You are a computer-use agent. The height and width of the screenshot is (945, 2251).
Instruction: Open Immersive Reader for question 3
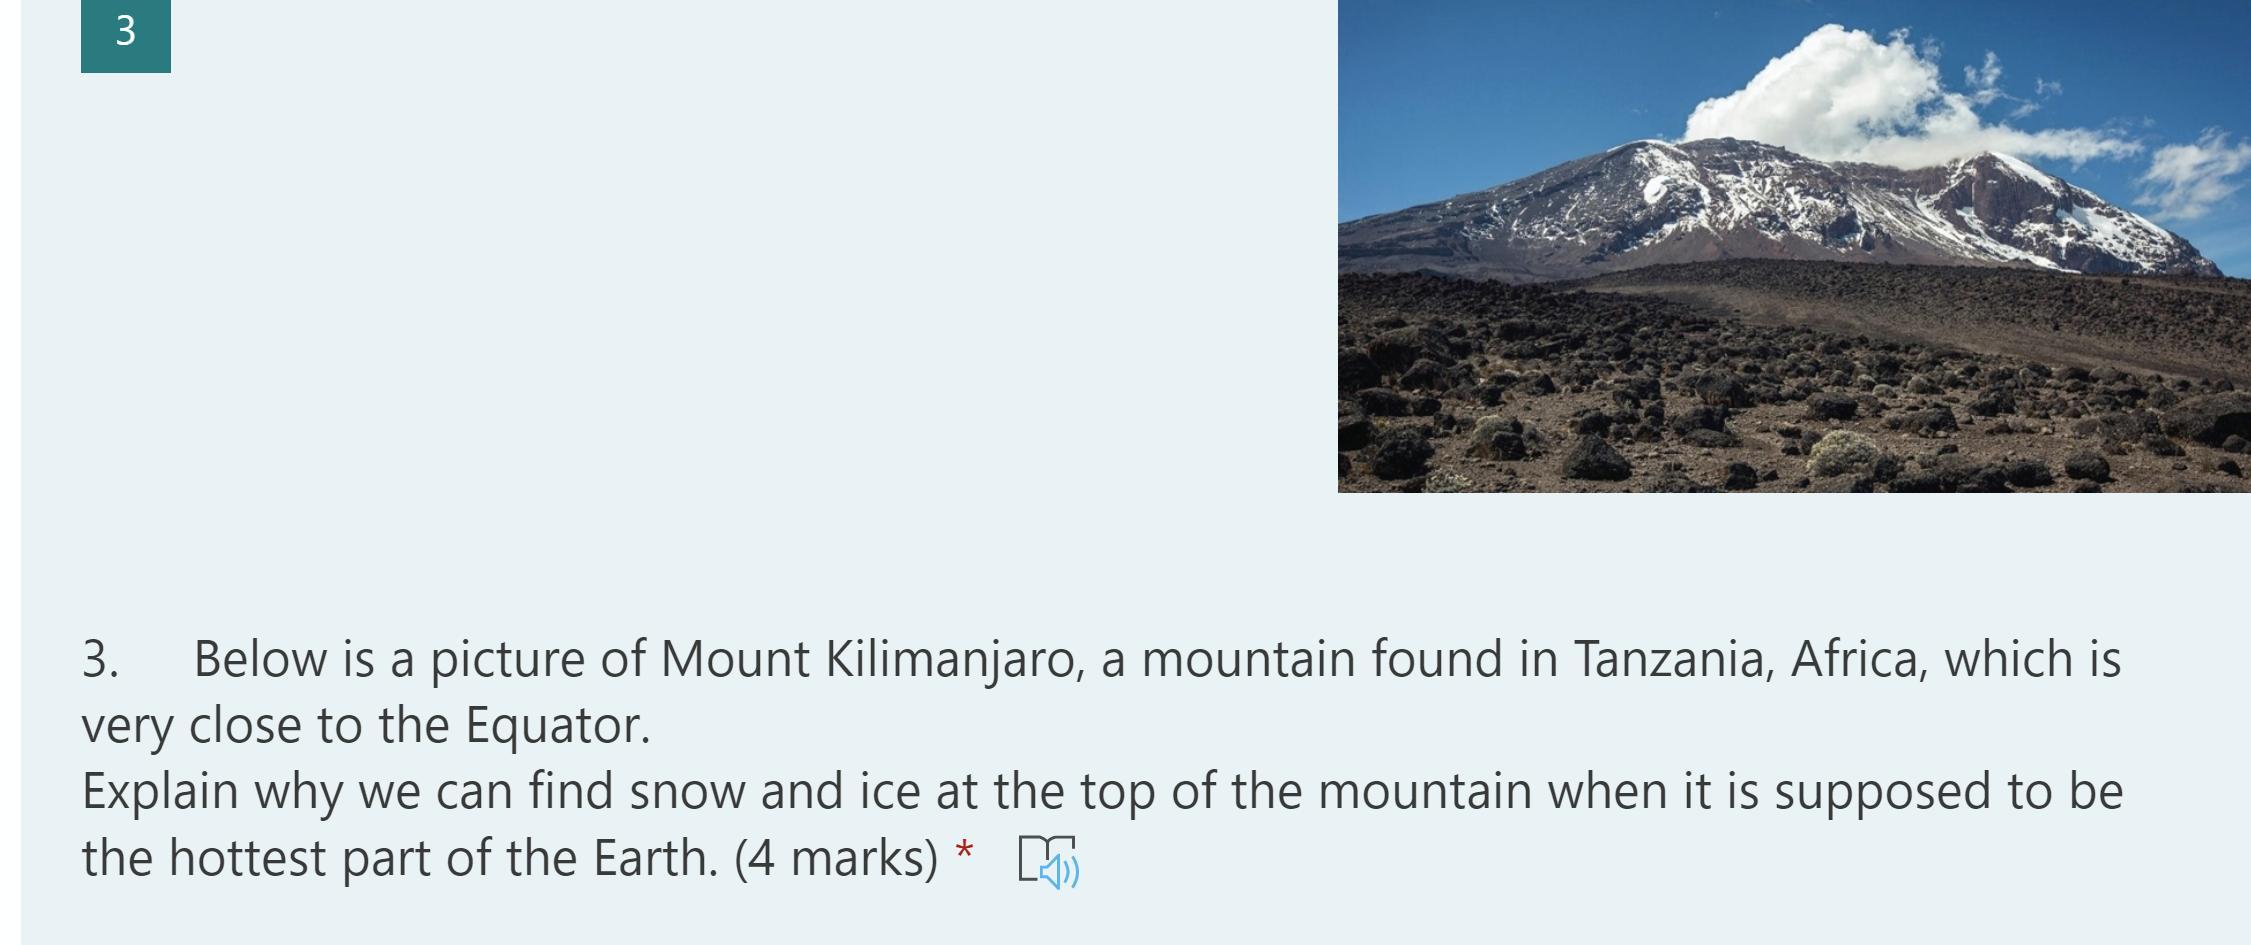coord(1048,862)
